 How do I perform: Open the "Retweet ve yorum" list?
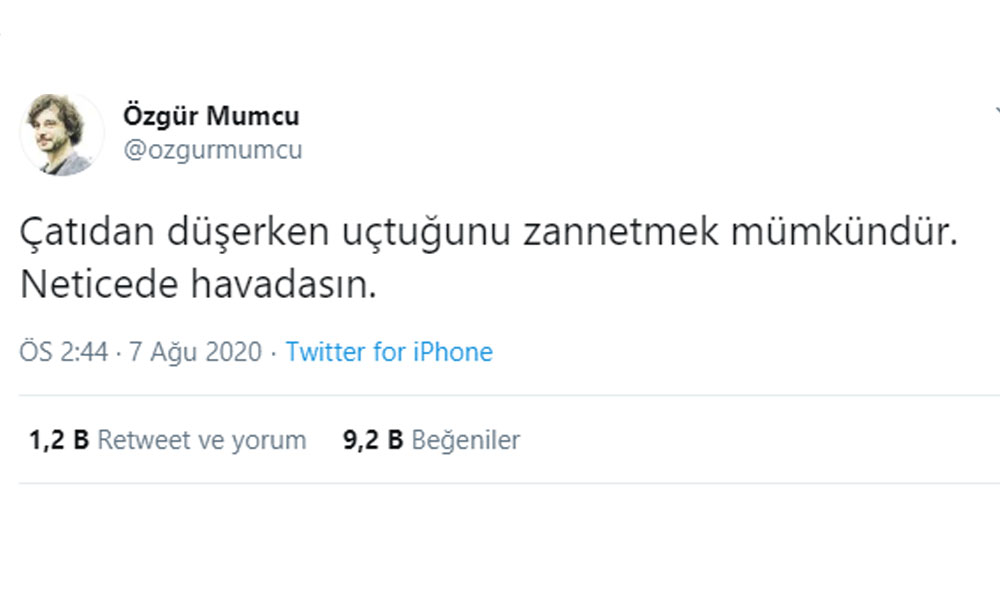pos(202,440)
